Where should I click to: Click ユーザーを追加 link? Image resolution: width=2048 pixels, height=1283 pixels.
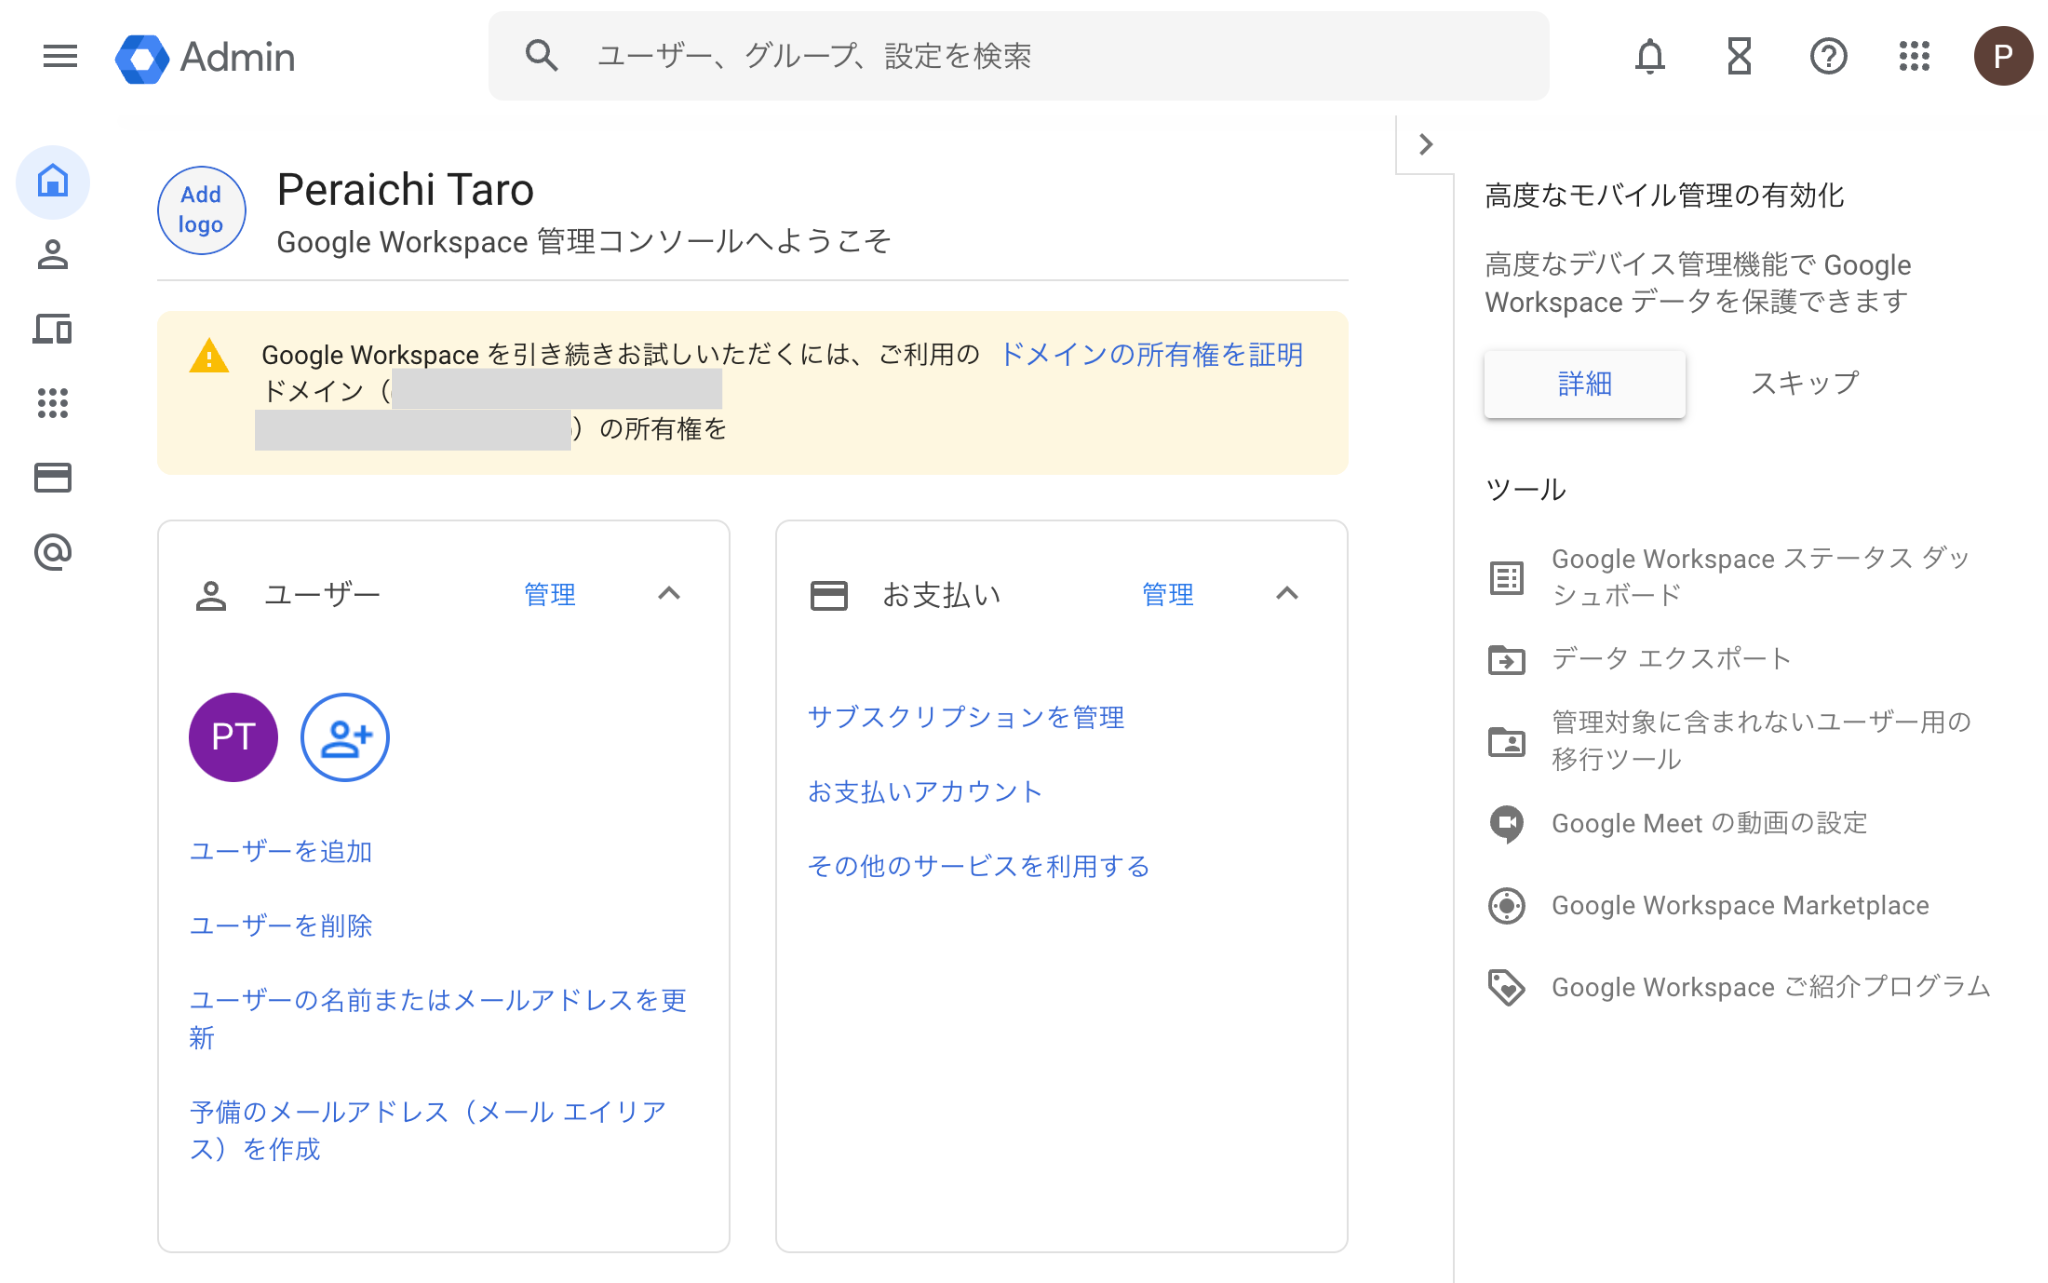point(281,851)
